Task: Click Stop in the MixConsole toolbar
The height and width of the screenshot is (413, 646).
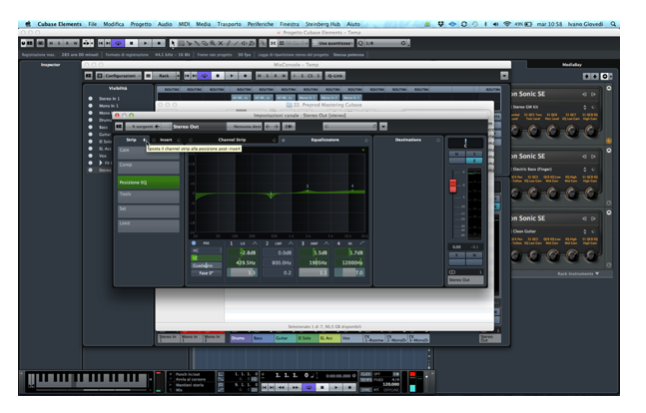Action: pos(218,76)
